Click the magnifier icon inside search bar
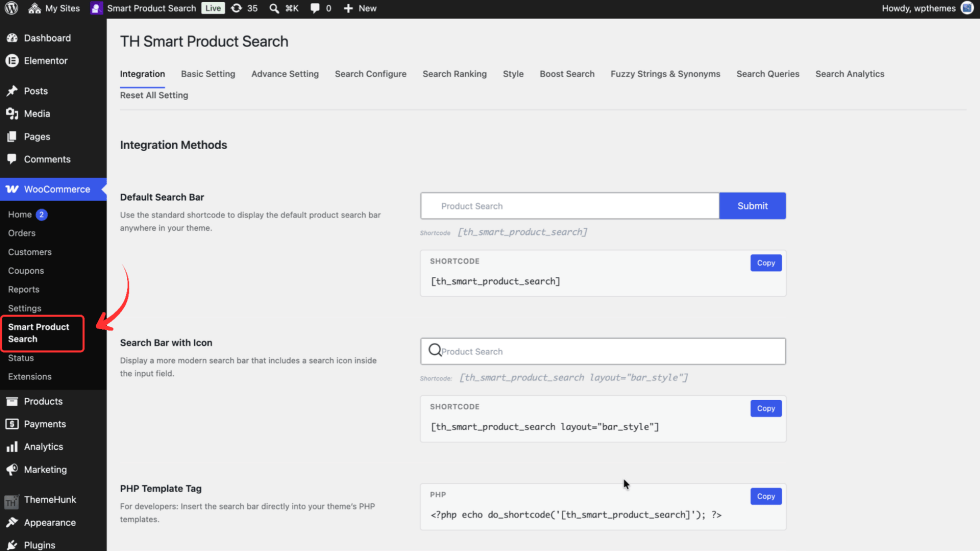The height and width of the screenshot is (551, 980). click(435, 350)
